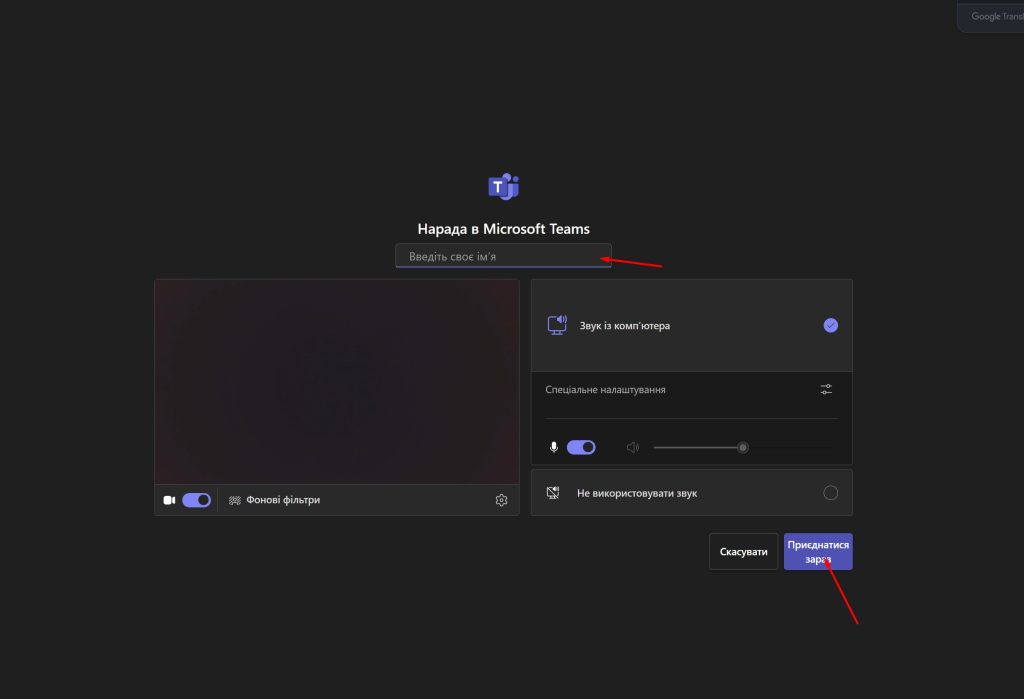Expand the Спеціальне налаштування section label
1024x699 pixels.
click(x=605, y=389)
